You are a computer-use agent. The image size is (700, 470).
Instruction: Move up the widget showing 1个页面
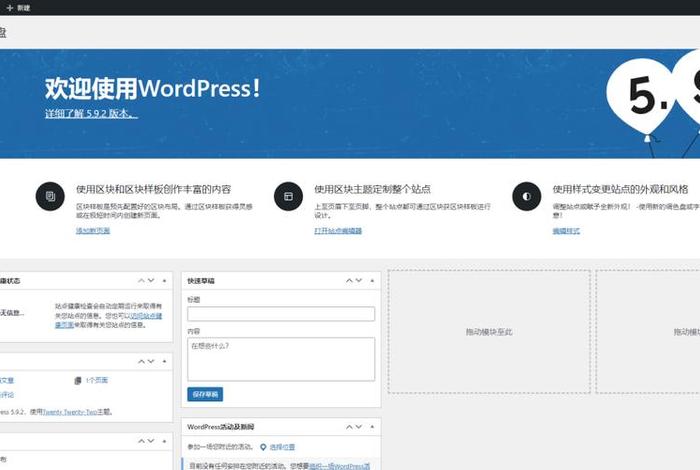[141, 361]
